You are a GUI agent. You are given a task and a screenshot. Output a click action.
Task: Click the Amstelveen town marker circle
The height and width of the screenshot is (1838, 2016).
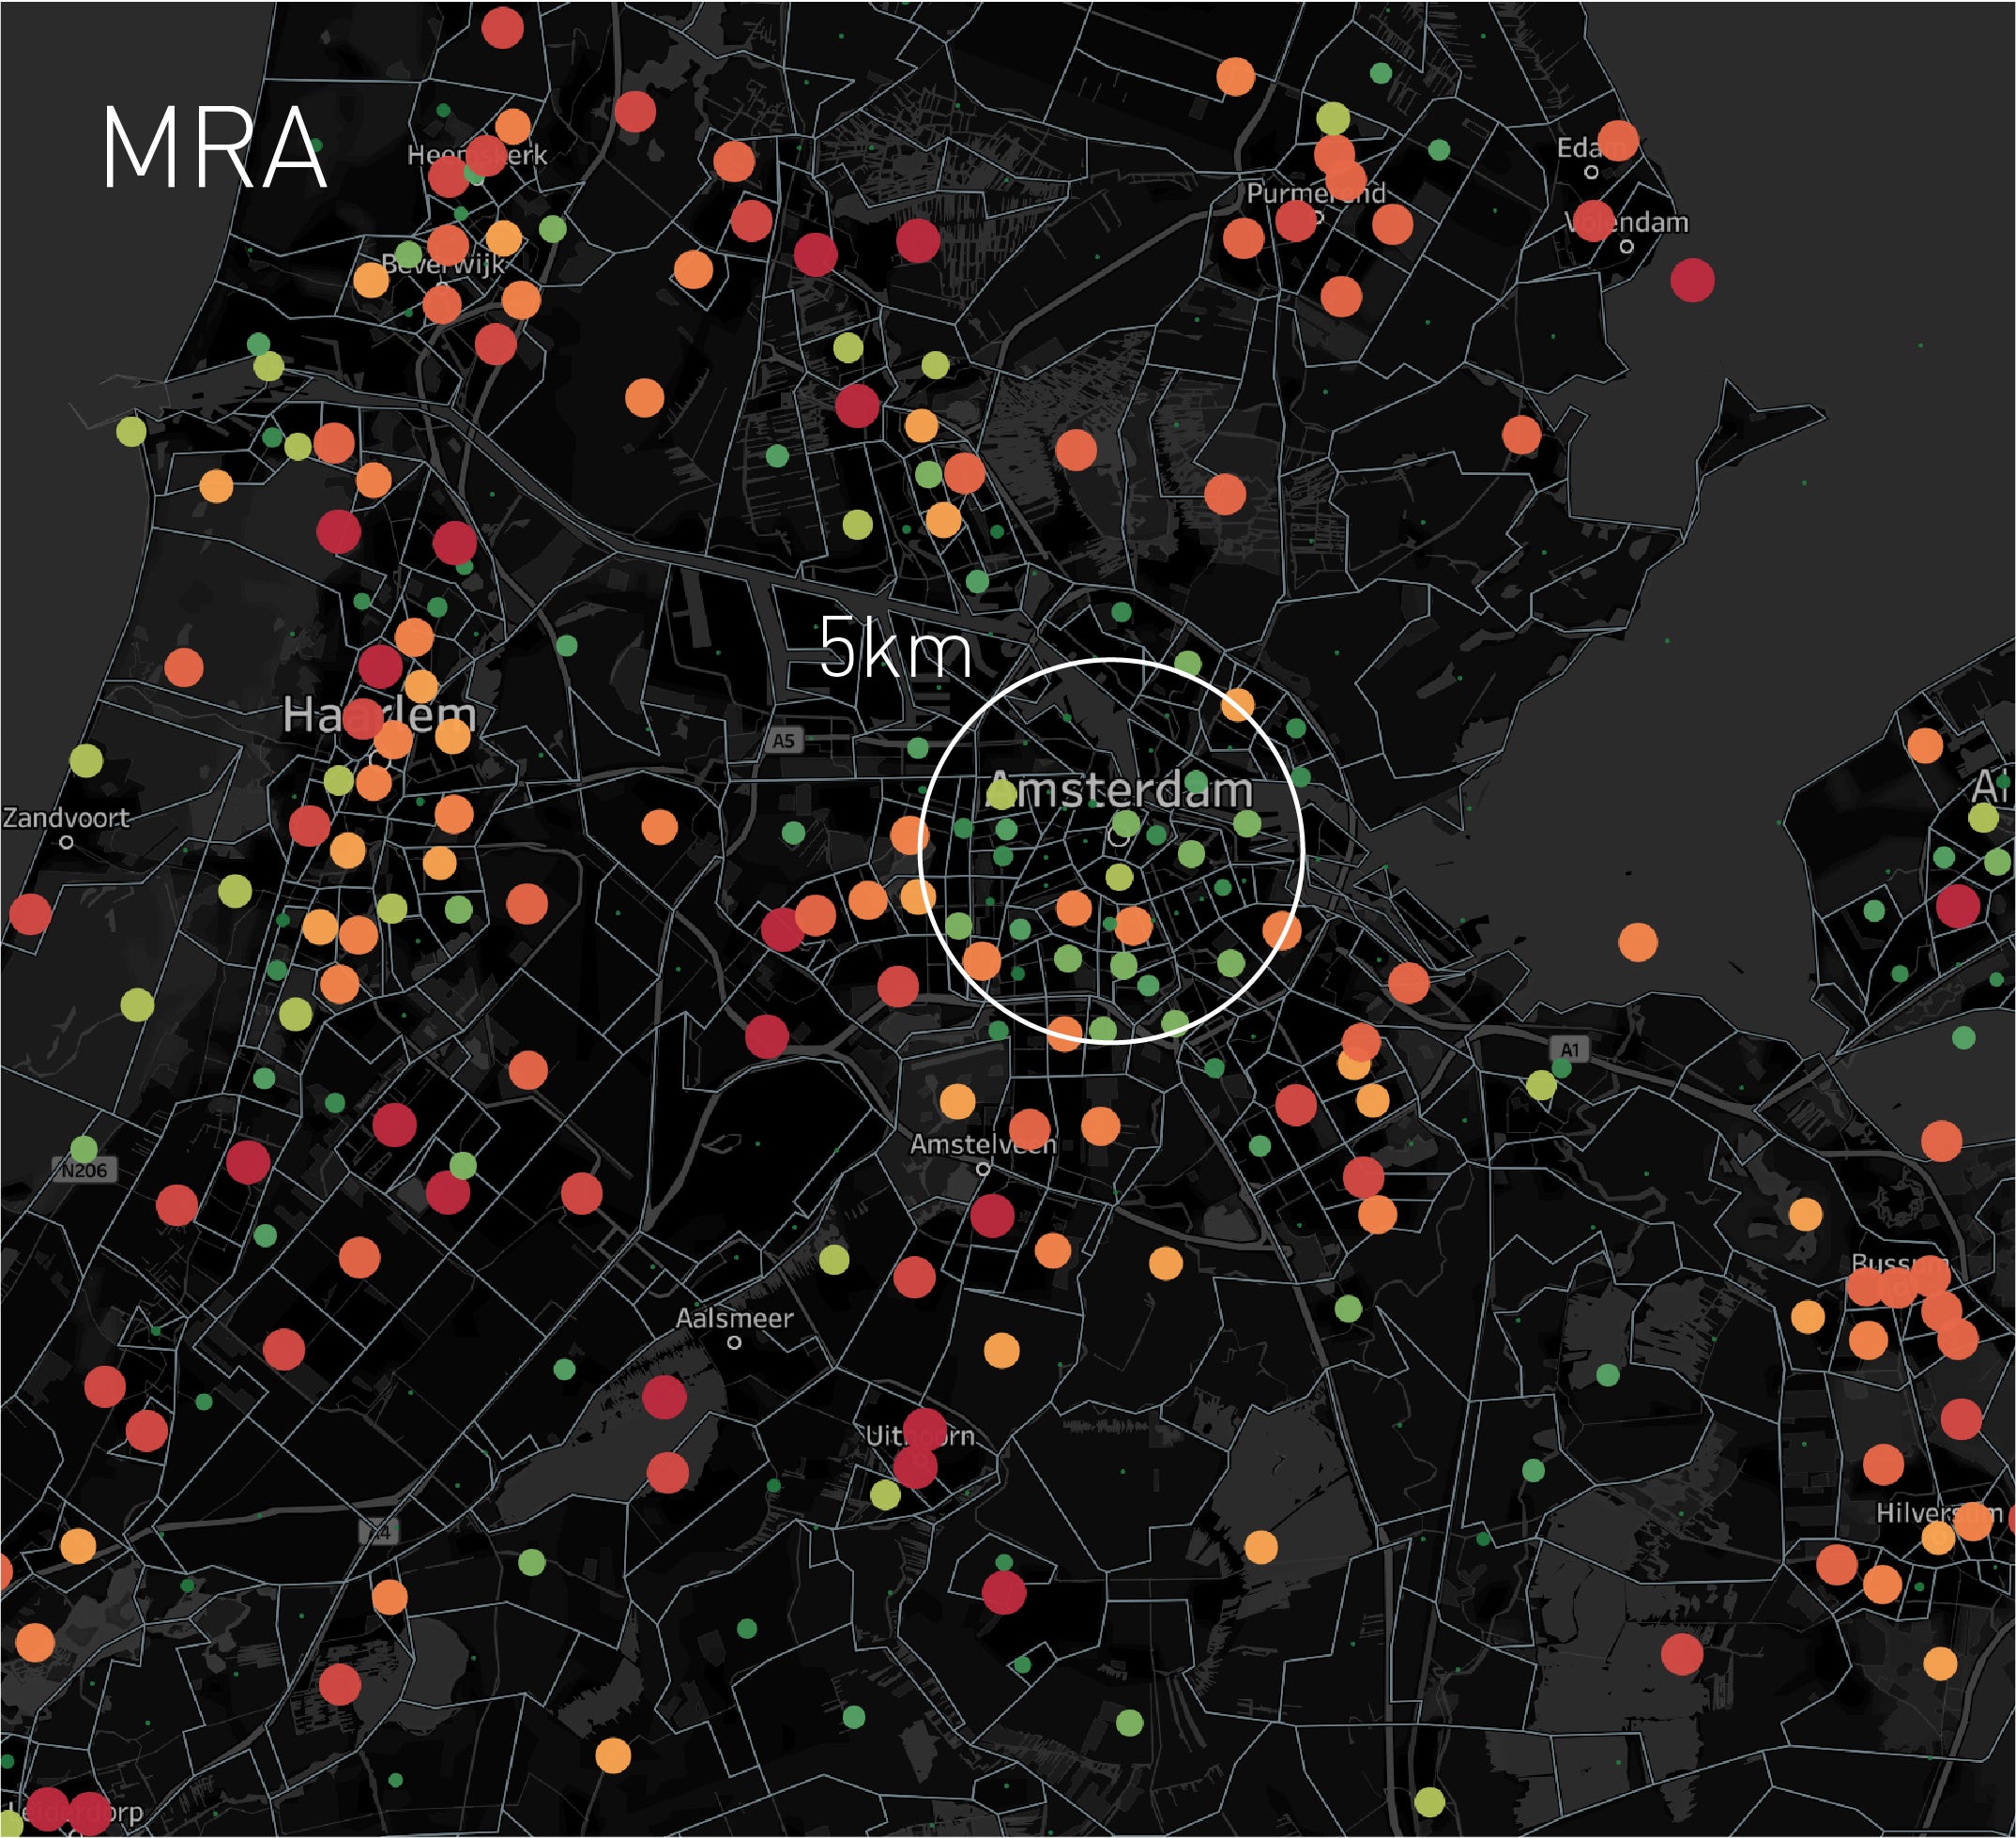point(982,1168)
